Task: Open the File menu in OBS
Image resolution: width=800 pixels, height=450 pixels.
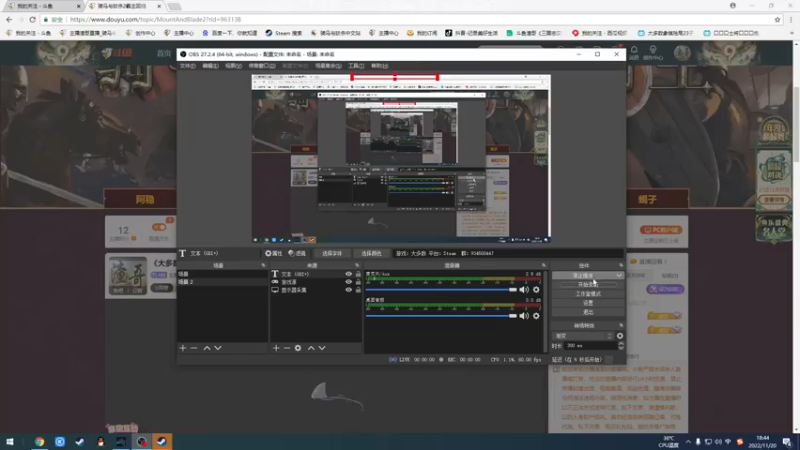Action: tap(187, 66)
